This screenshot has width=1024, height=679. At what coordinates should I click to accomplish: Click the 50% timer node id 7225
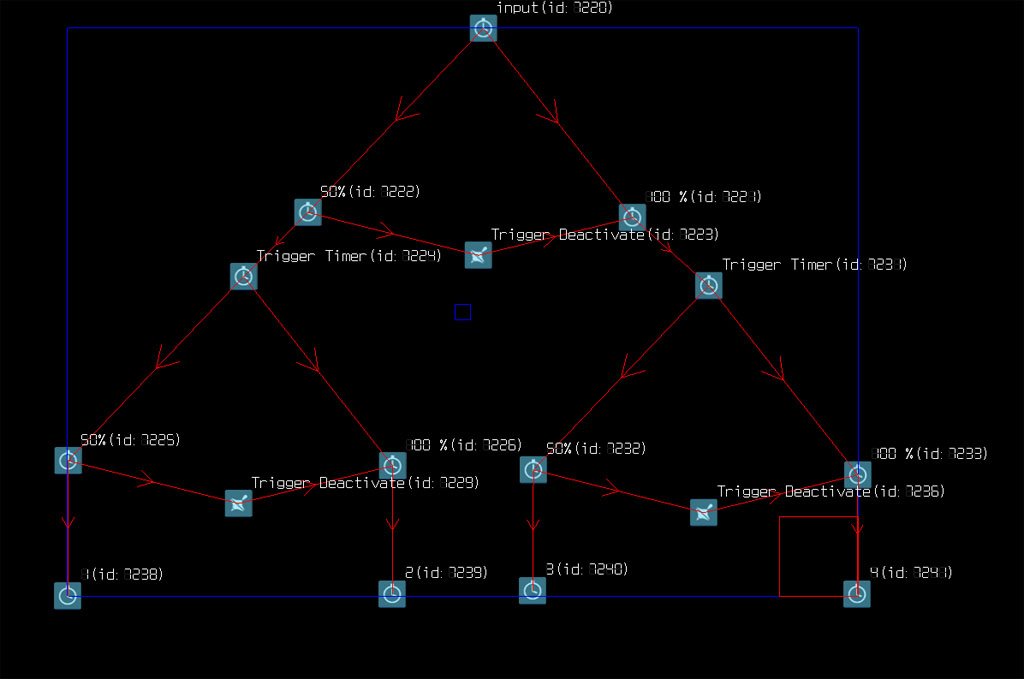click(69, 460)
